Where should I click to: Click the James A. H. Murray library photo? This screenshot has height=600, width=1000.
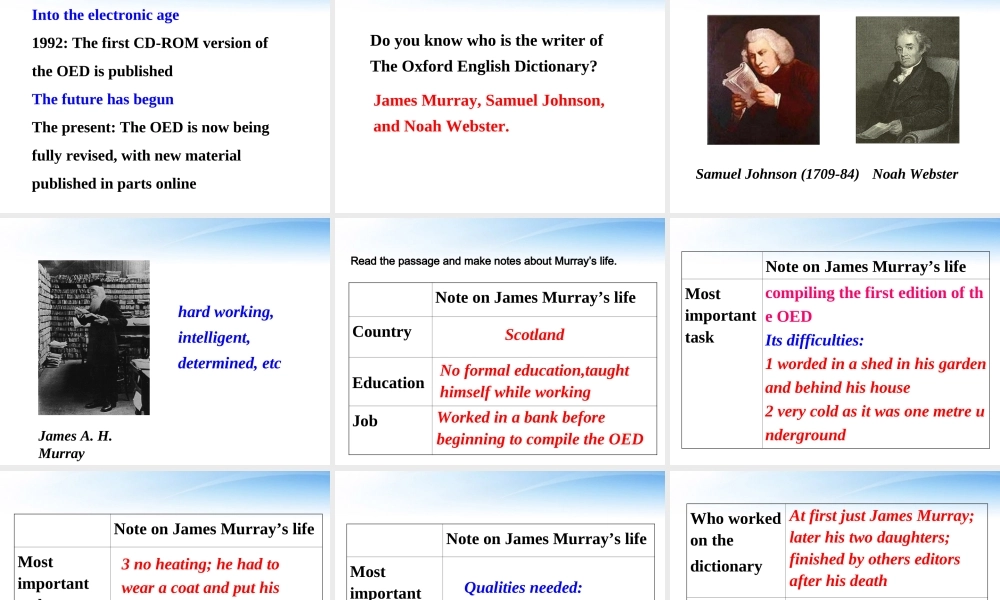[94, 338]
